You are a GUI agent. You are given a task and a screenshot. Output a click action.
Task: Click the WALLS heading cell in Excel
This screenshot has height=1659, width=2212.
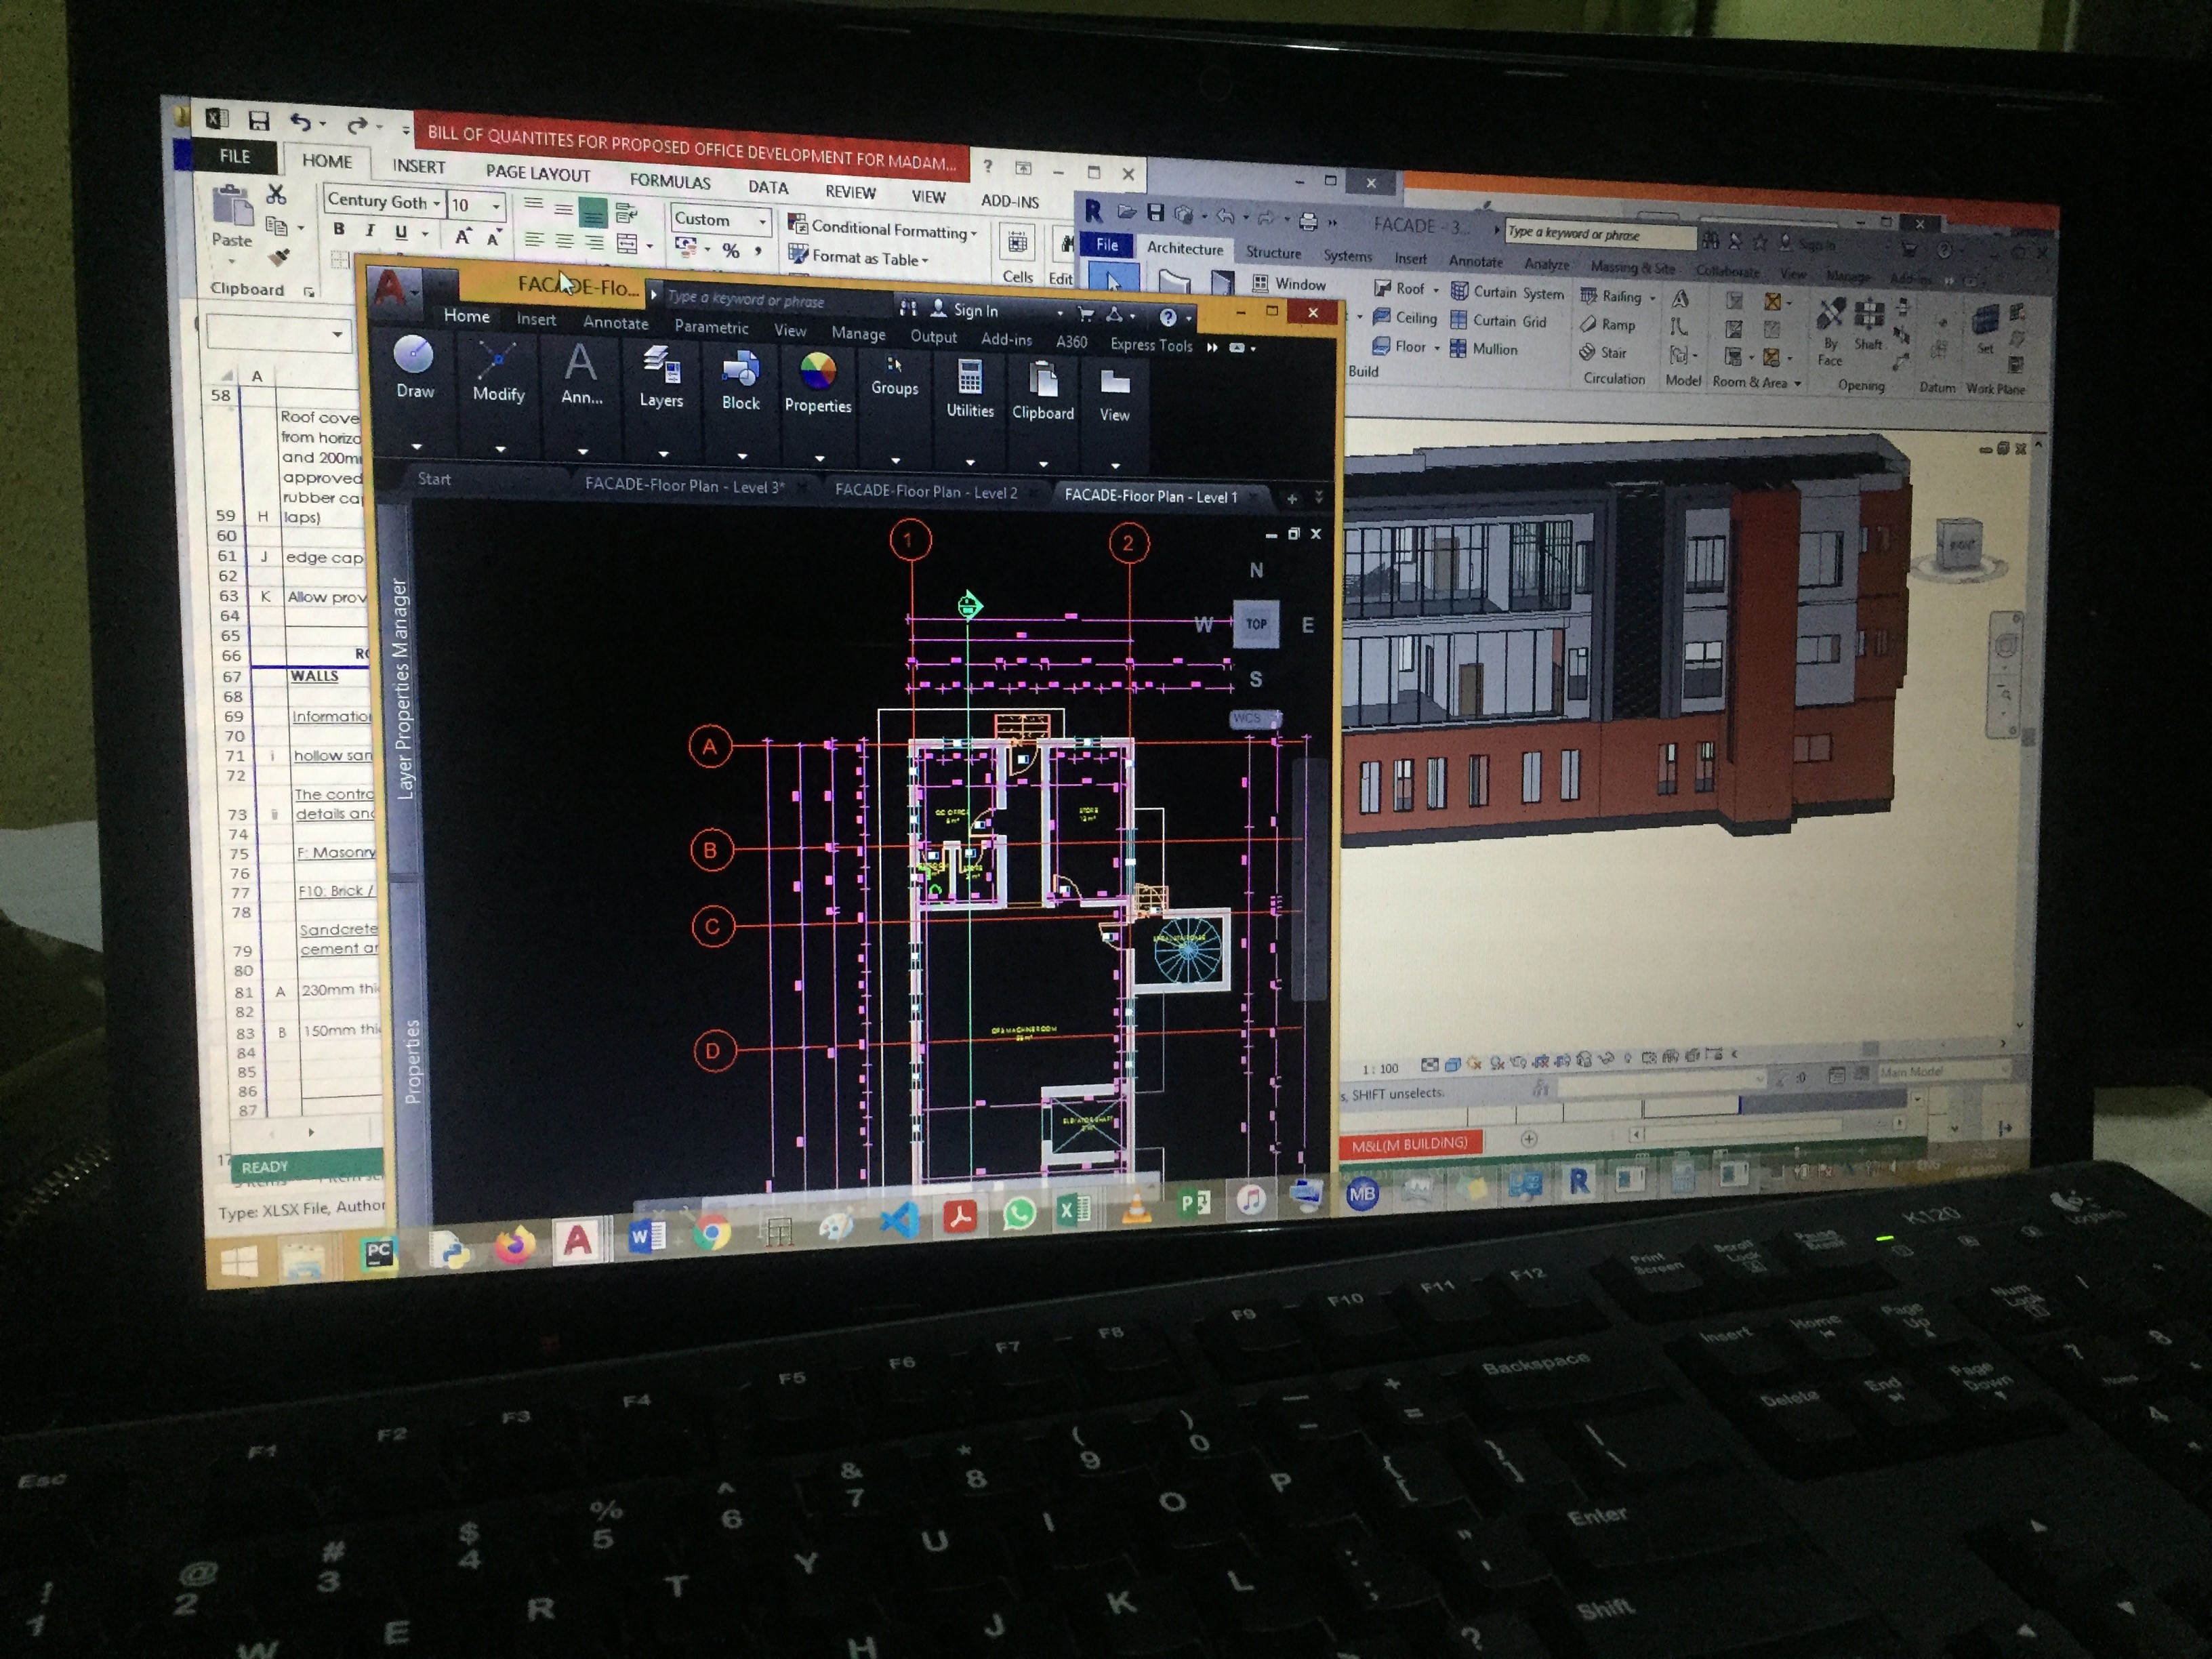(x=316, y=676)
